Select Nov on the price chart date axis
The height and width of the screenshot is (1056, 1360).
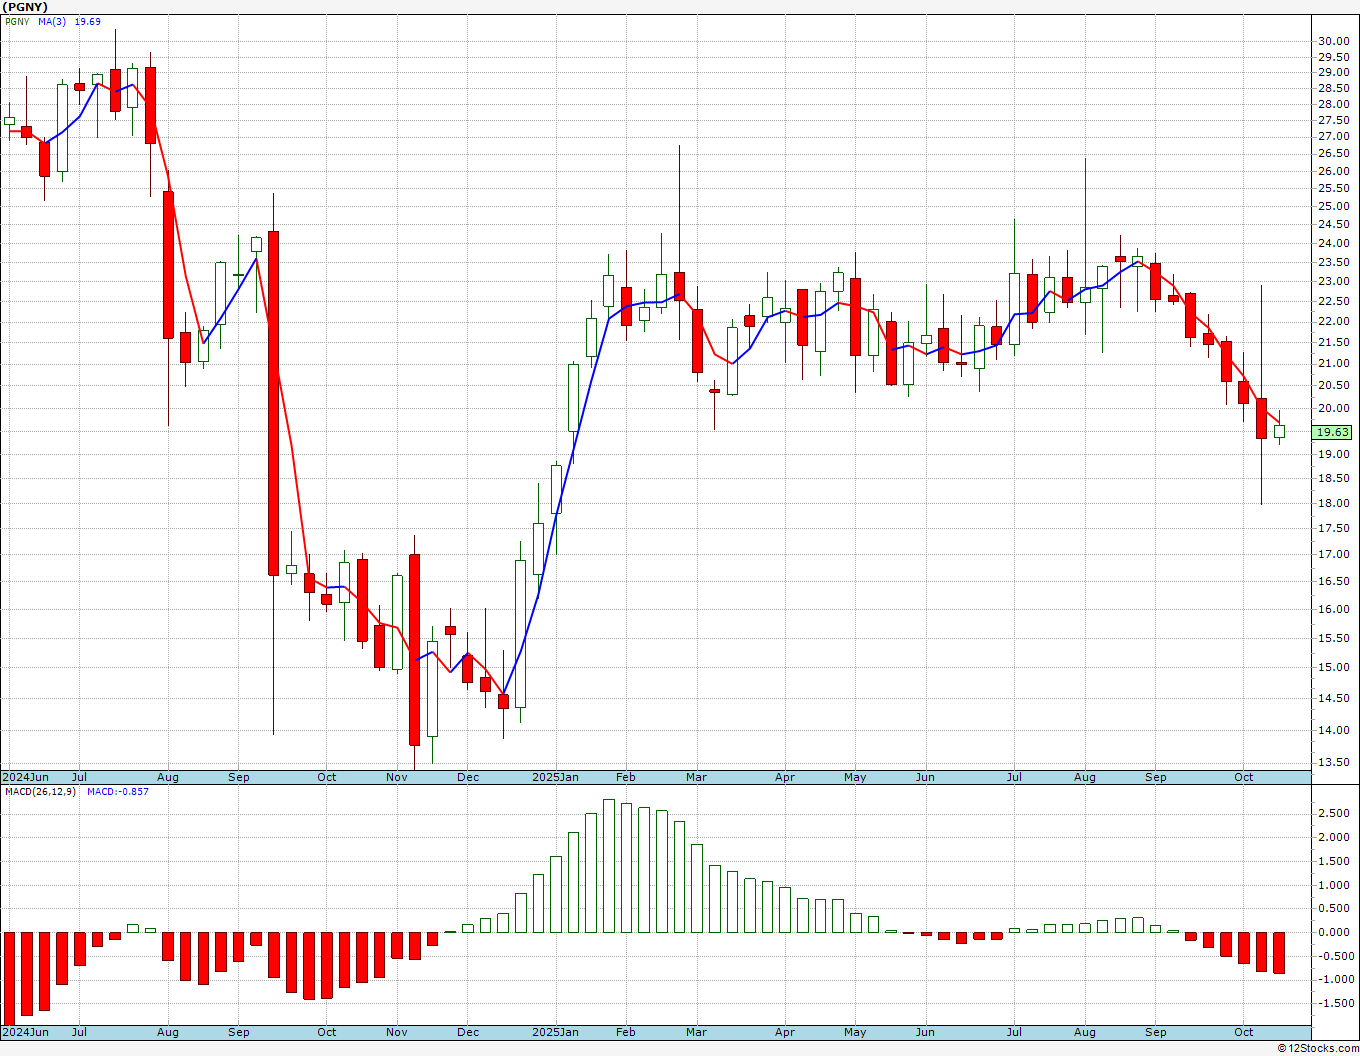pyautogui.click(x=397, y=777)
